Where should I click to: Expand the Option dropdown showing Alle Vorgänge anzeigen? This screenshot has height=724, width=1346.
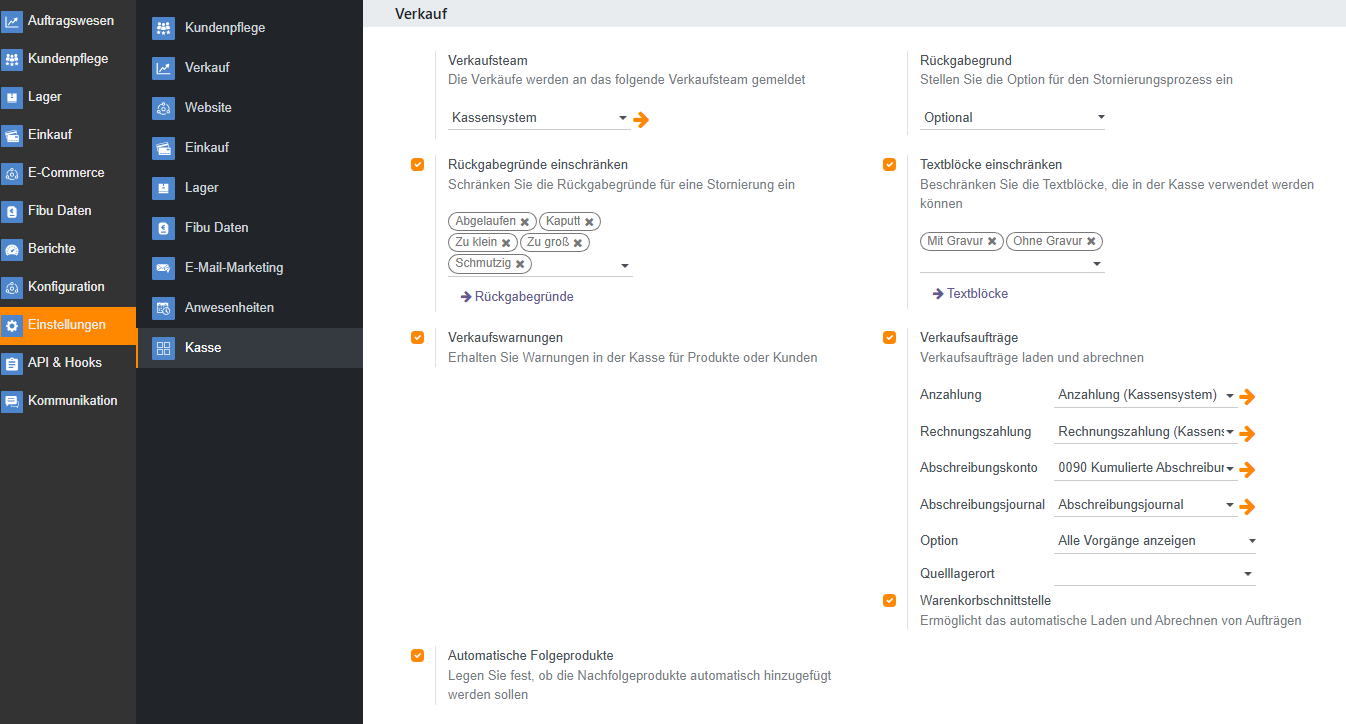coord(1155,541)
